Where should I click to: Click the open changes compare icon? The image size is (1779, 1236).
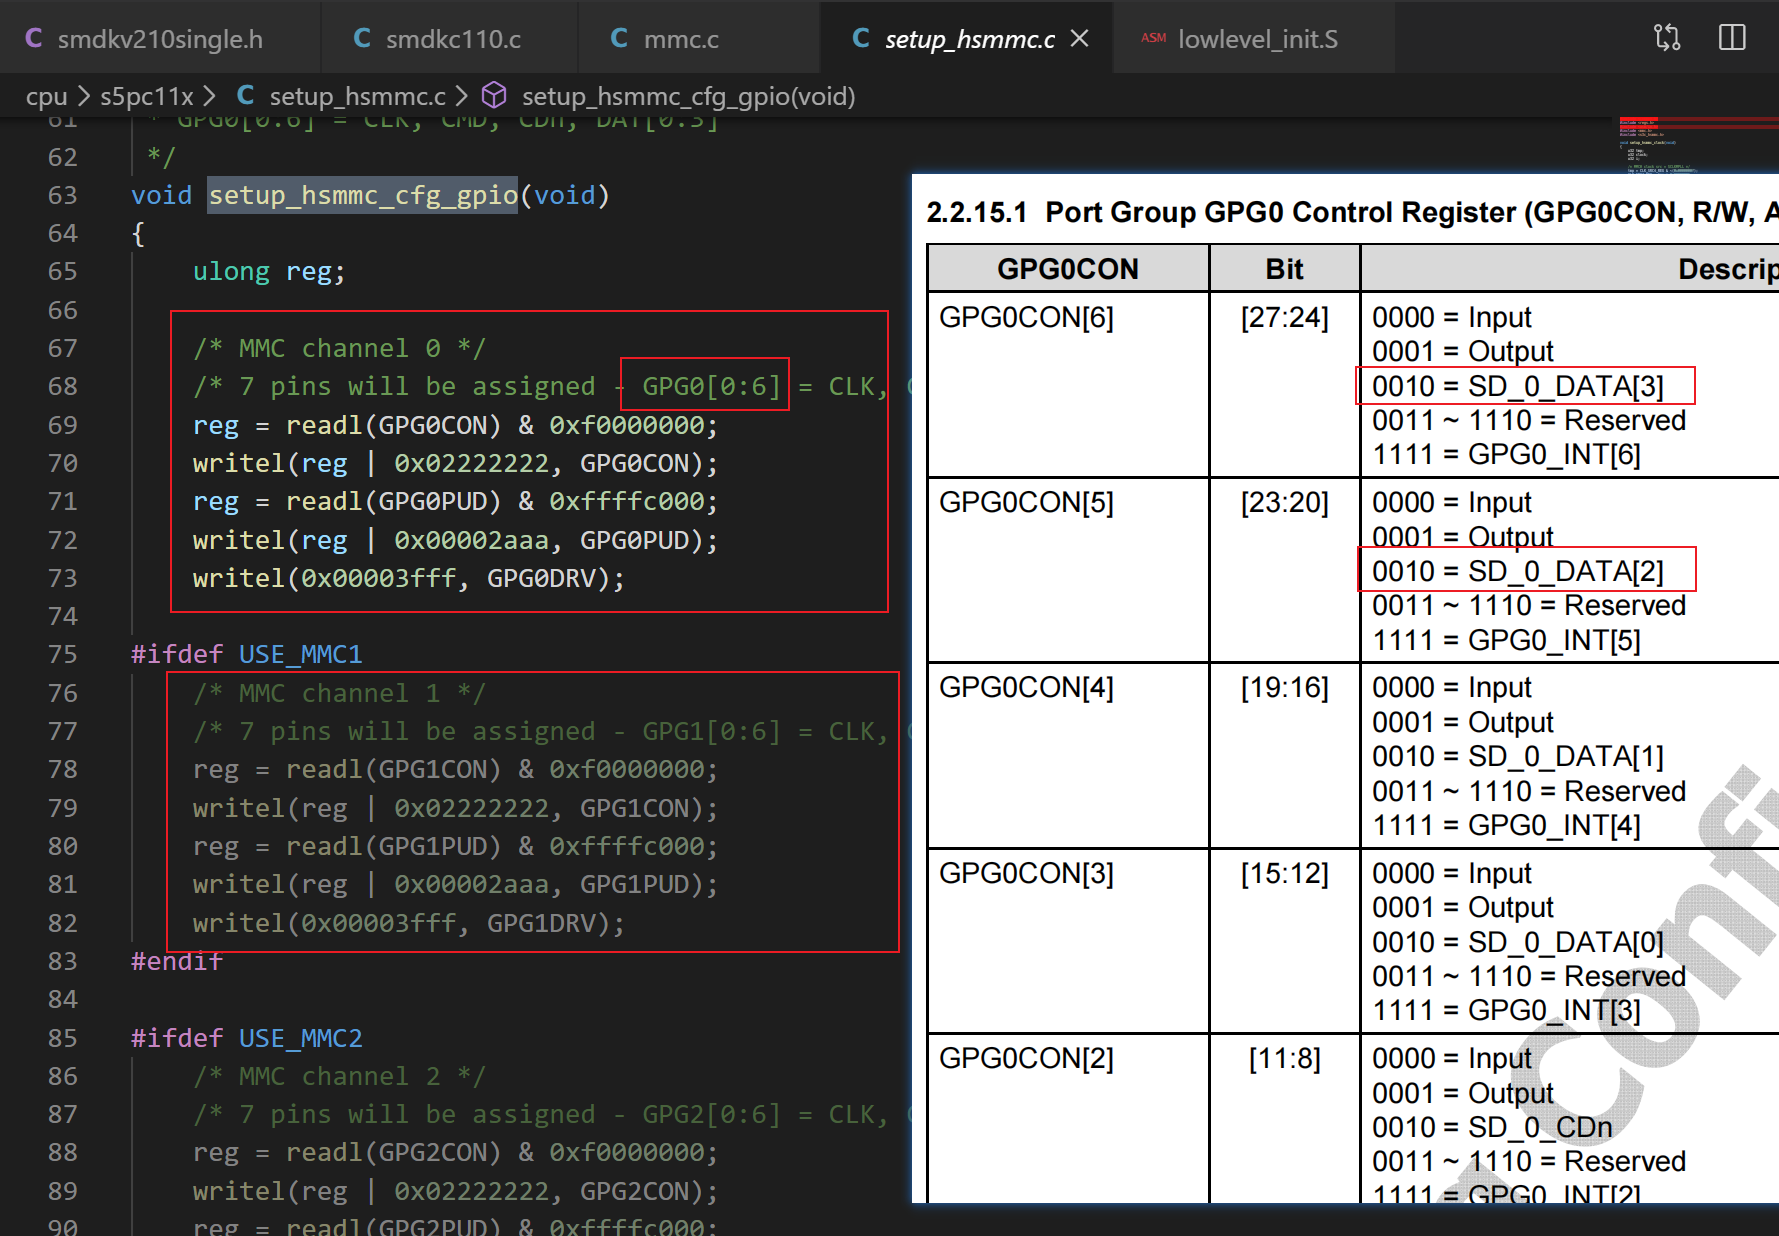(x=1667, y=38)
